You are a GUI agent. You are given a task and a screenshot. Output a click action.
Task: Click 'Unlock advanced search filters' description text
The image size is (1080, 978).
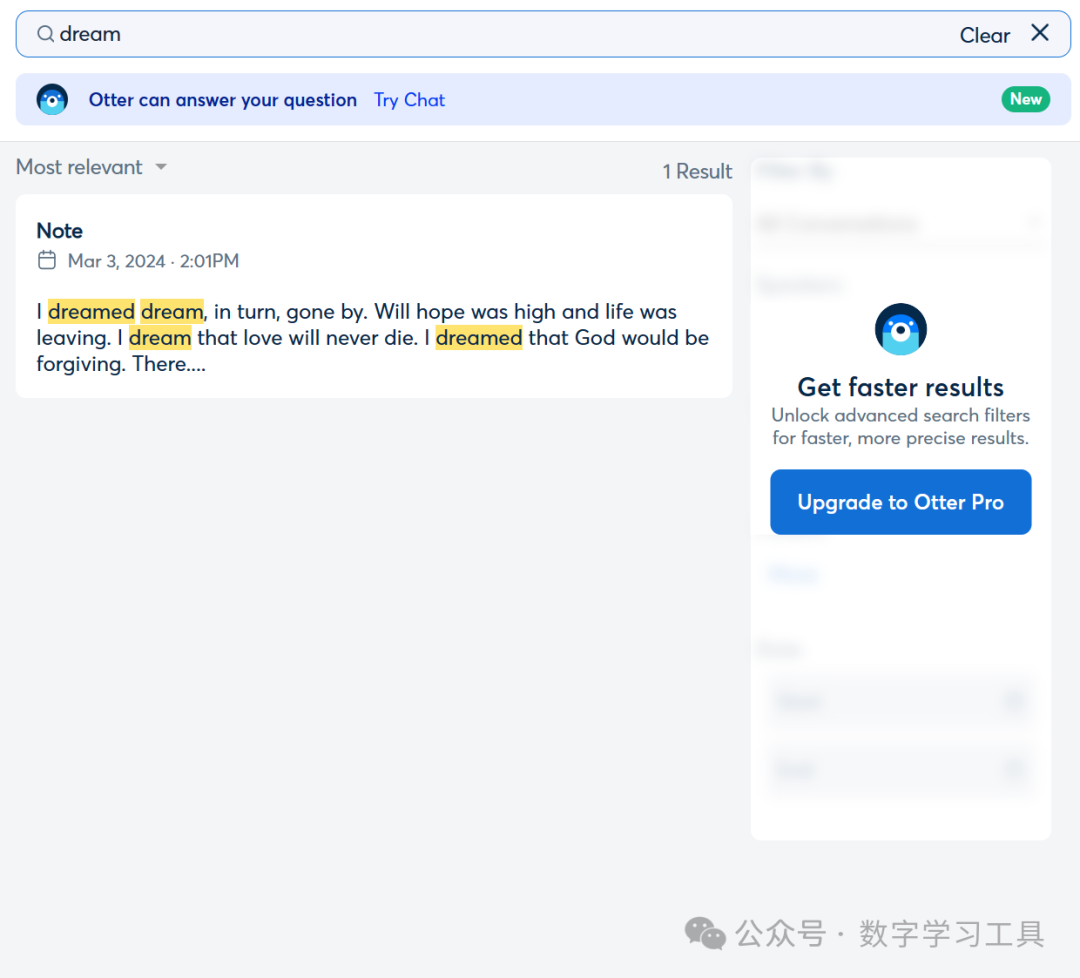click(x=900, y=426)
